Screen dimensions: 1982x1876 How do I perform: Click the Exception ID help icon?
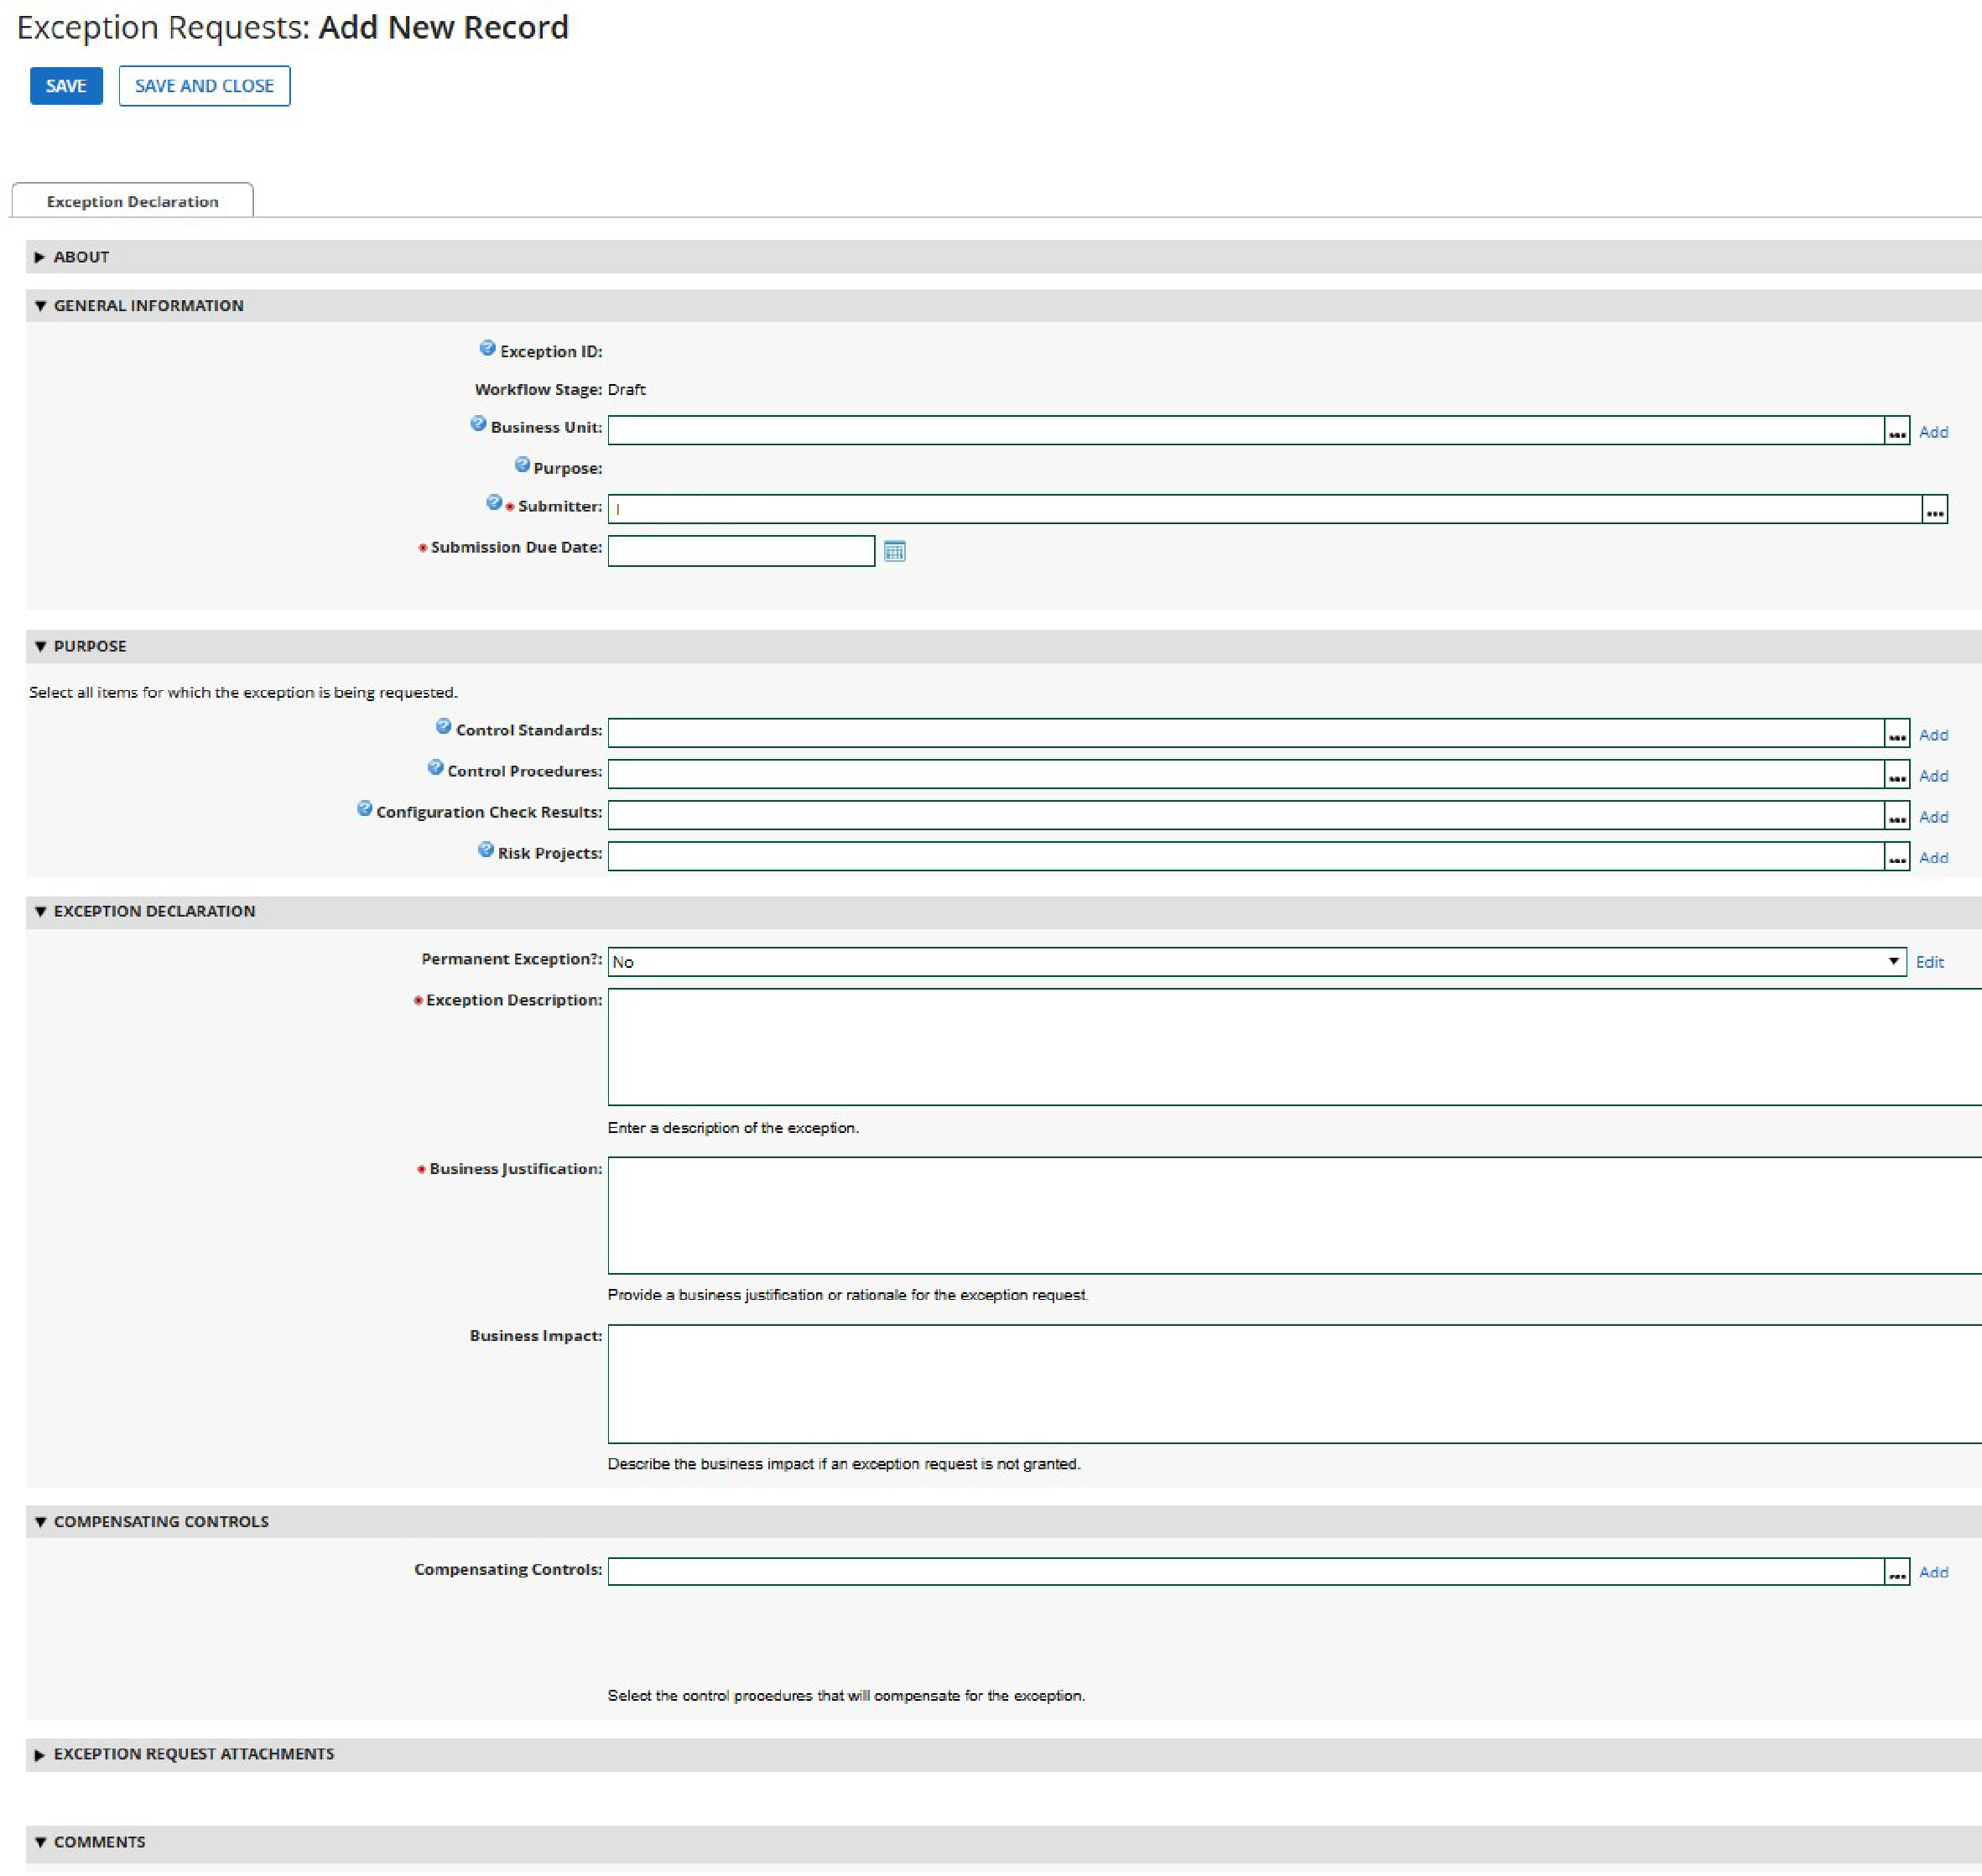487,348
